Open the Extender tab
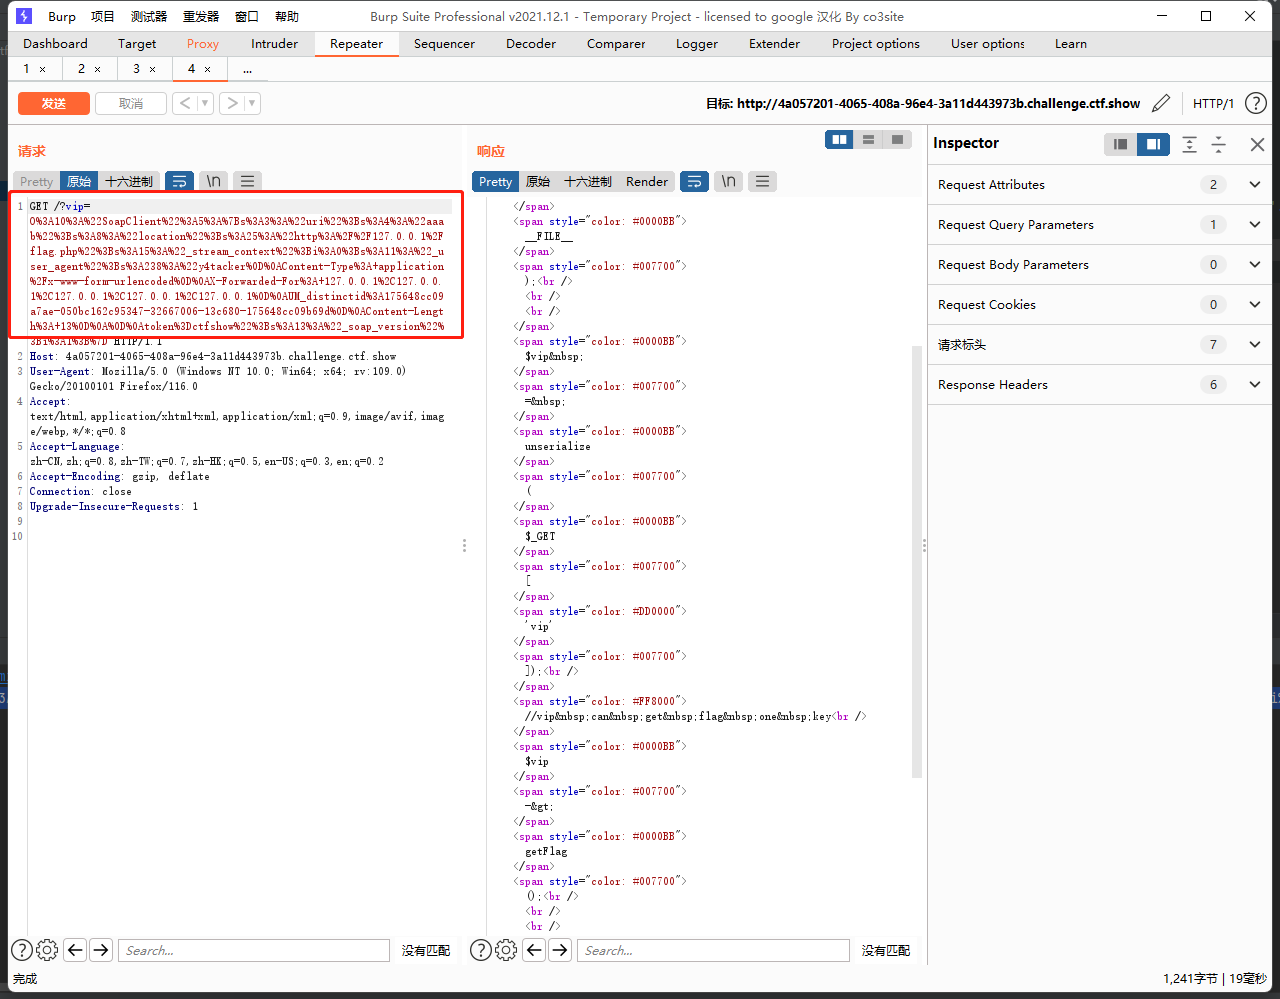 click(x=775, y=44)
